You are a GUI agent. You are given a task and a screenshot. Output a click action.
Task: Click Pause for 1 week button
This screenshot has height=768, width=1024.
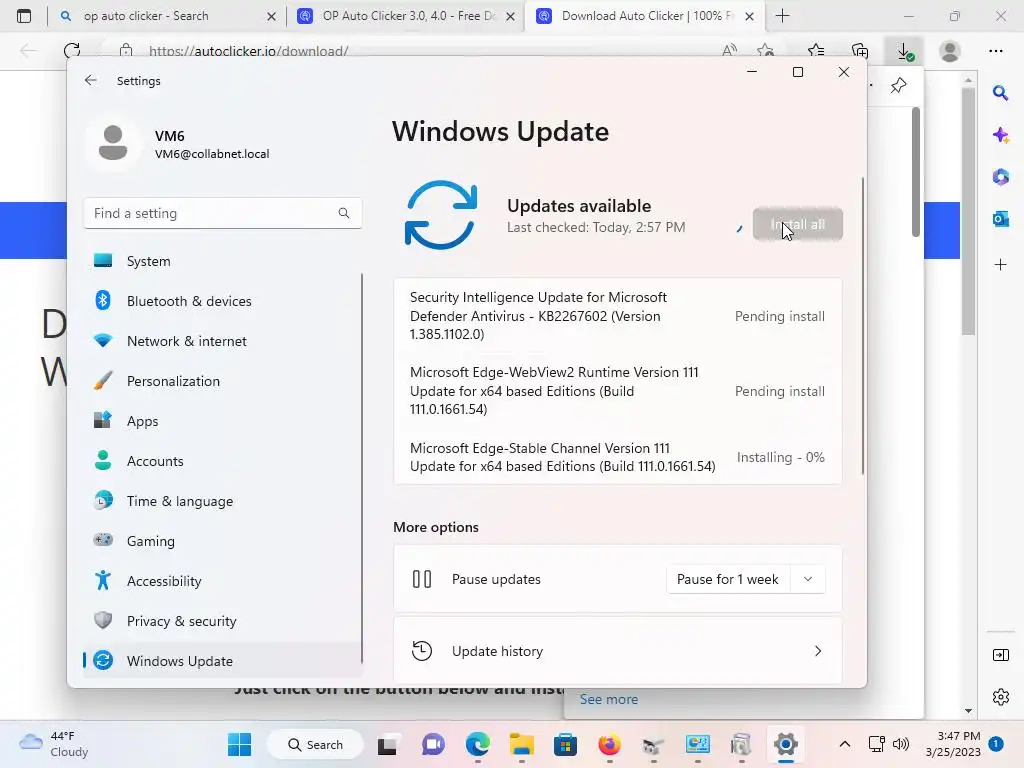pyautogui.click(x=728, y=579)
